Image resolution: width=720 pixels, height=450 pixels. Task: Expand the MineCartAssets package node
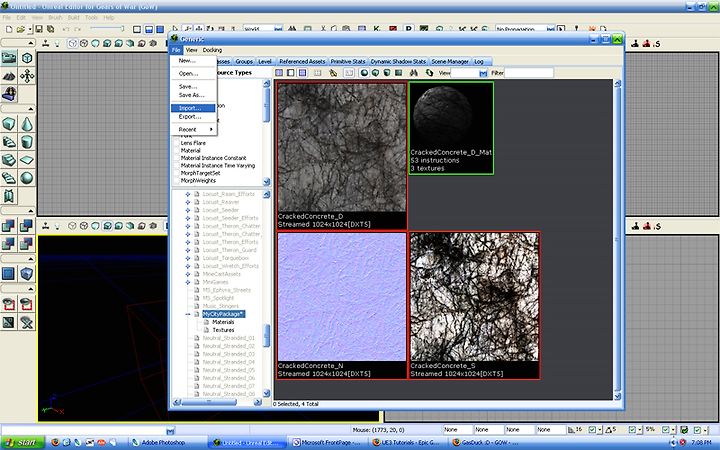click(x=187, y=274)
